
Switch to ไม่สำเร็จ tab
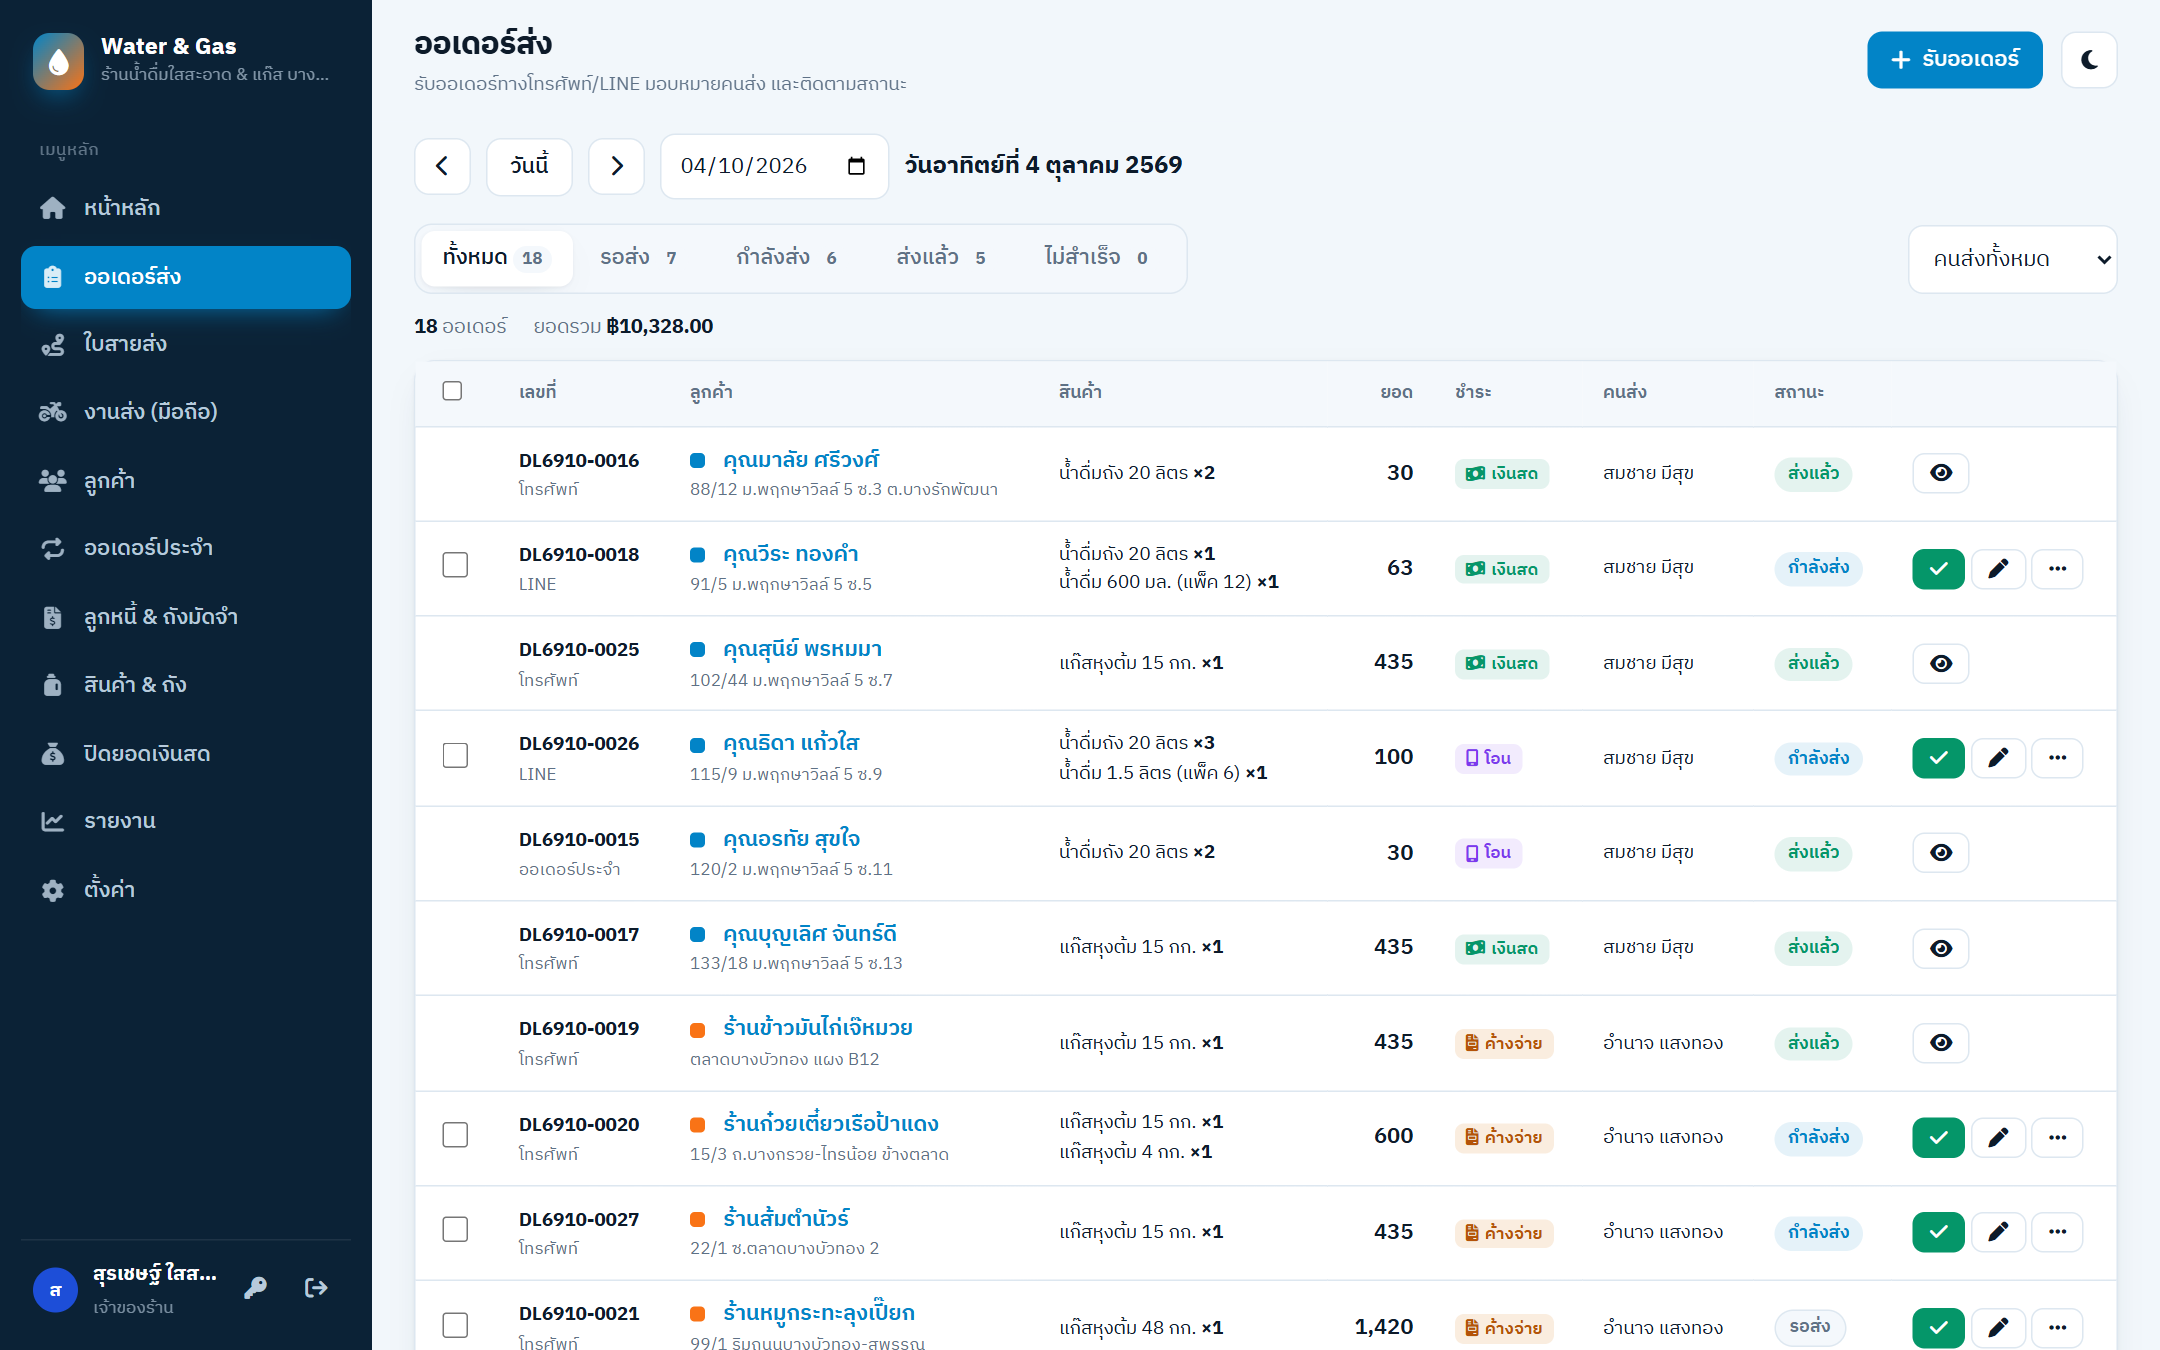tap(1096, 258)
